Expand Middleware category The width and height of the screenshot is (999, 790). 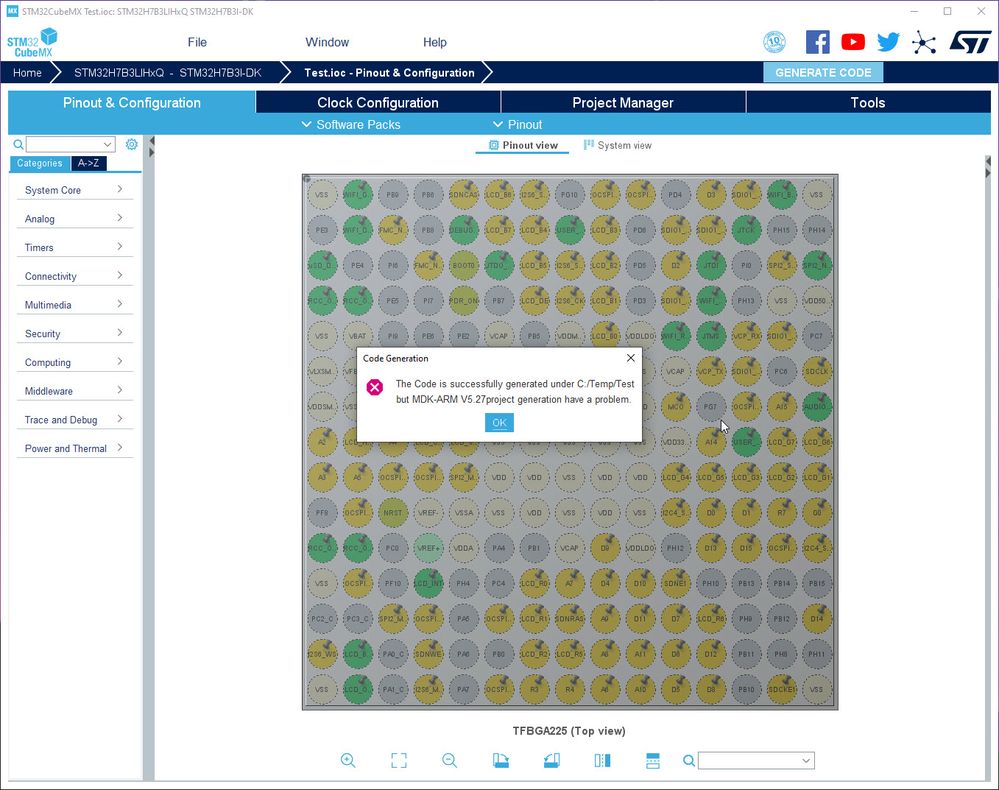(x=74, y=391)
